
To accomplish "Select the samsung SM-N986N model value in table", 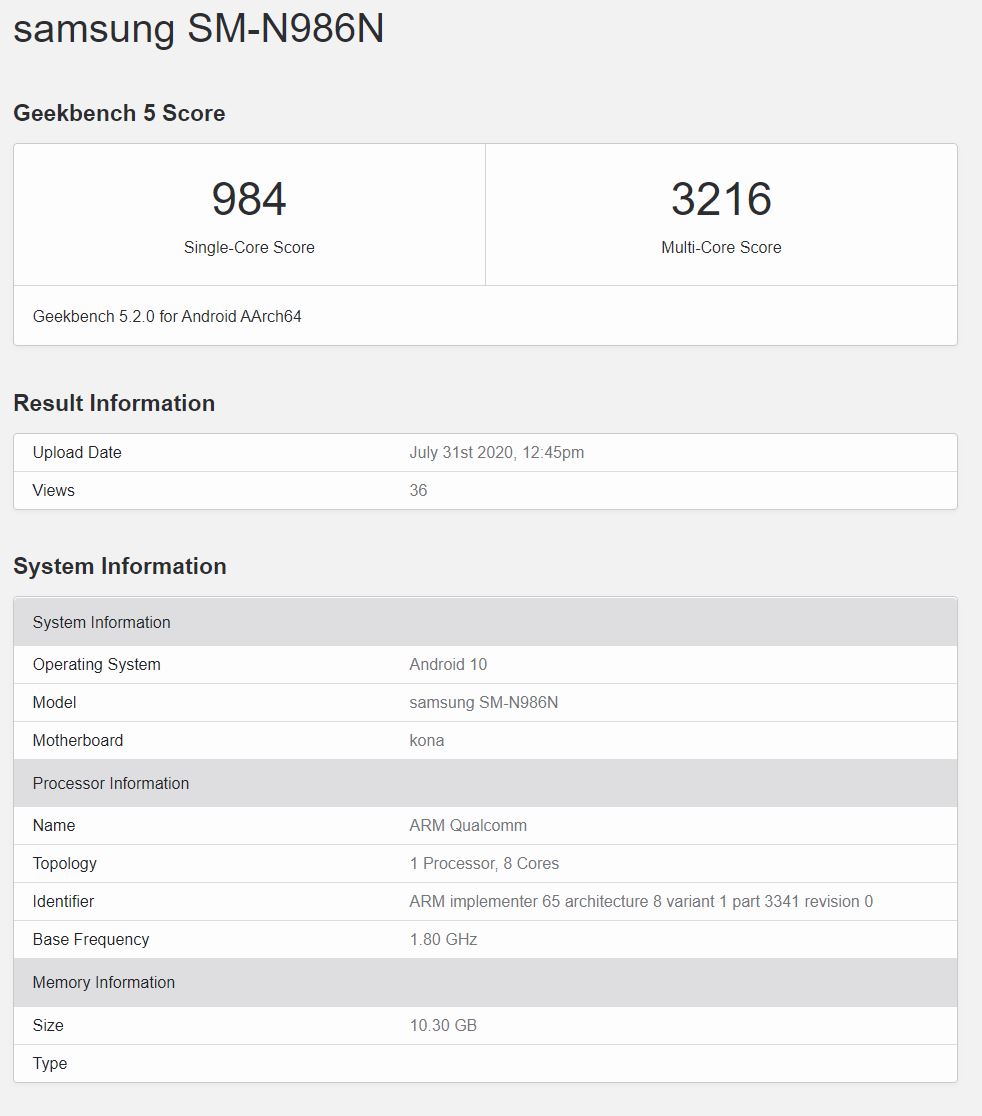I will pyautogui.click(x=483, y=702).
